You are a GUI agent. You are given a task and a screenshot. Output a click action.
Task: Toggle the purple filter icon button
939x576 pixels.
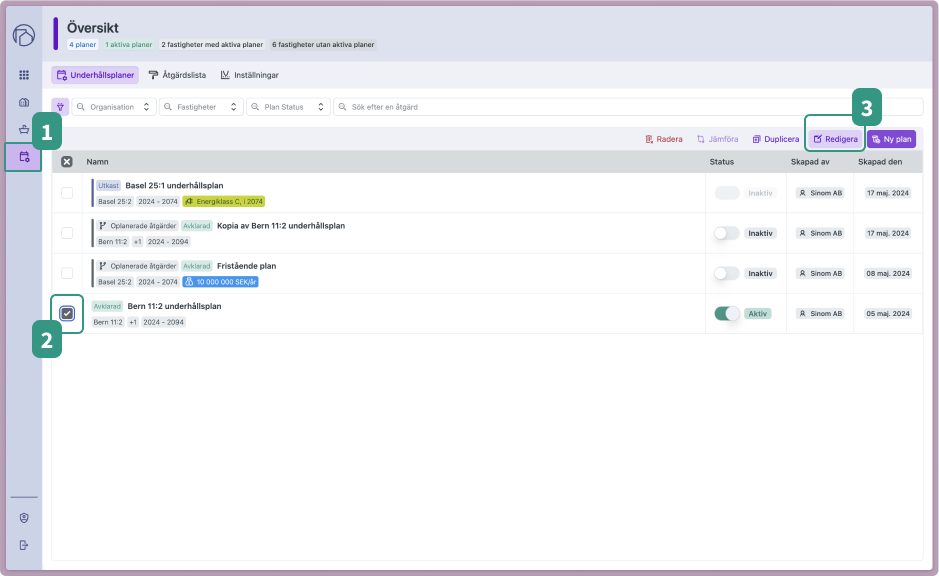point(60,107)
